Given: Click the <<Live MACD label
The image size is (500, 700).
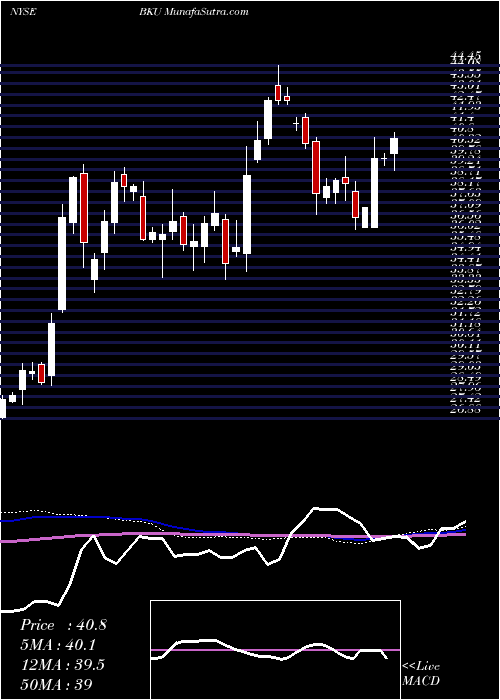Looking at the screenshot, I should coord(421,674).
